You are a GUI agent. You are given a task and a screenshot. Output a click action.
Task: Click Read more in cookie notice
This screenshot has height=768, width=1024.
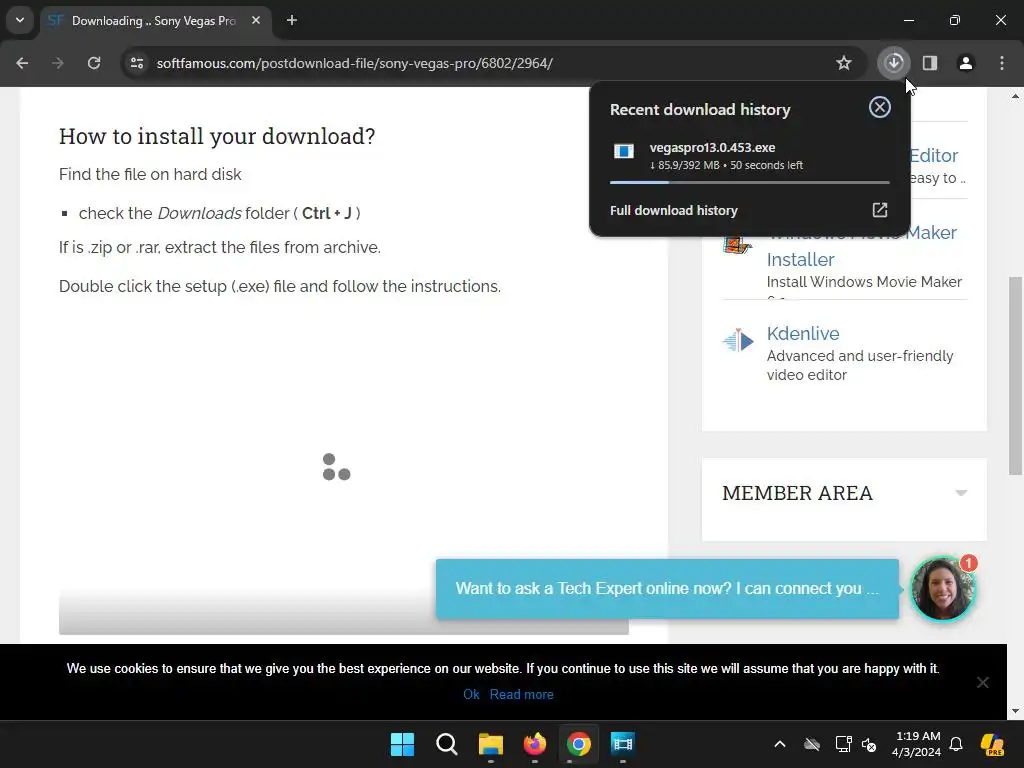coord(521,694)
